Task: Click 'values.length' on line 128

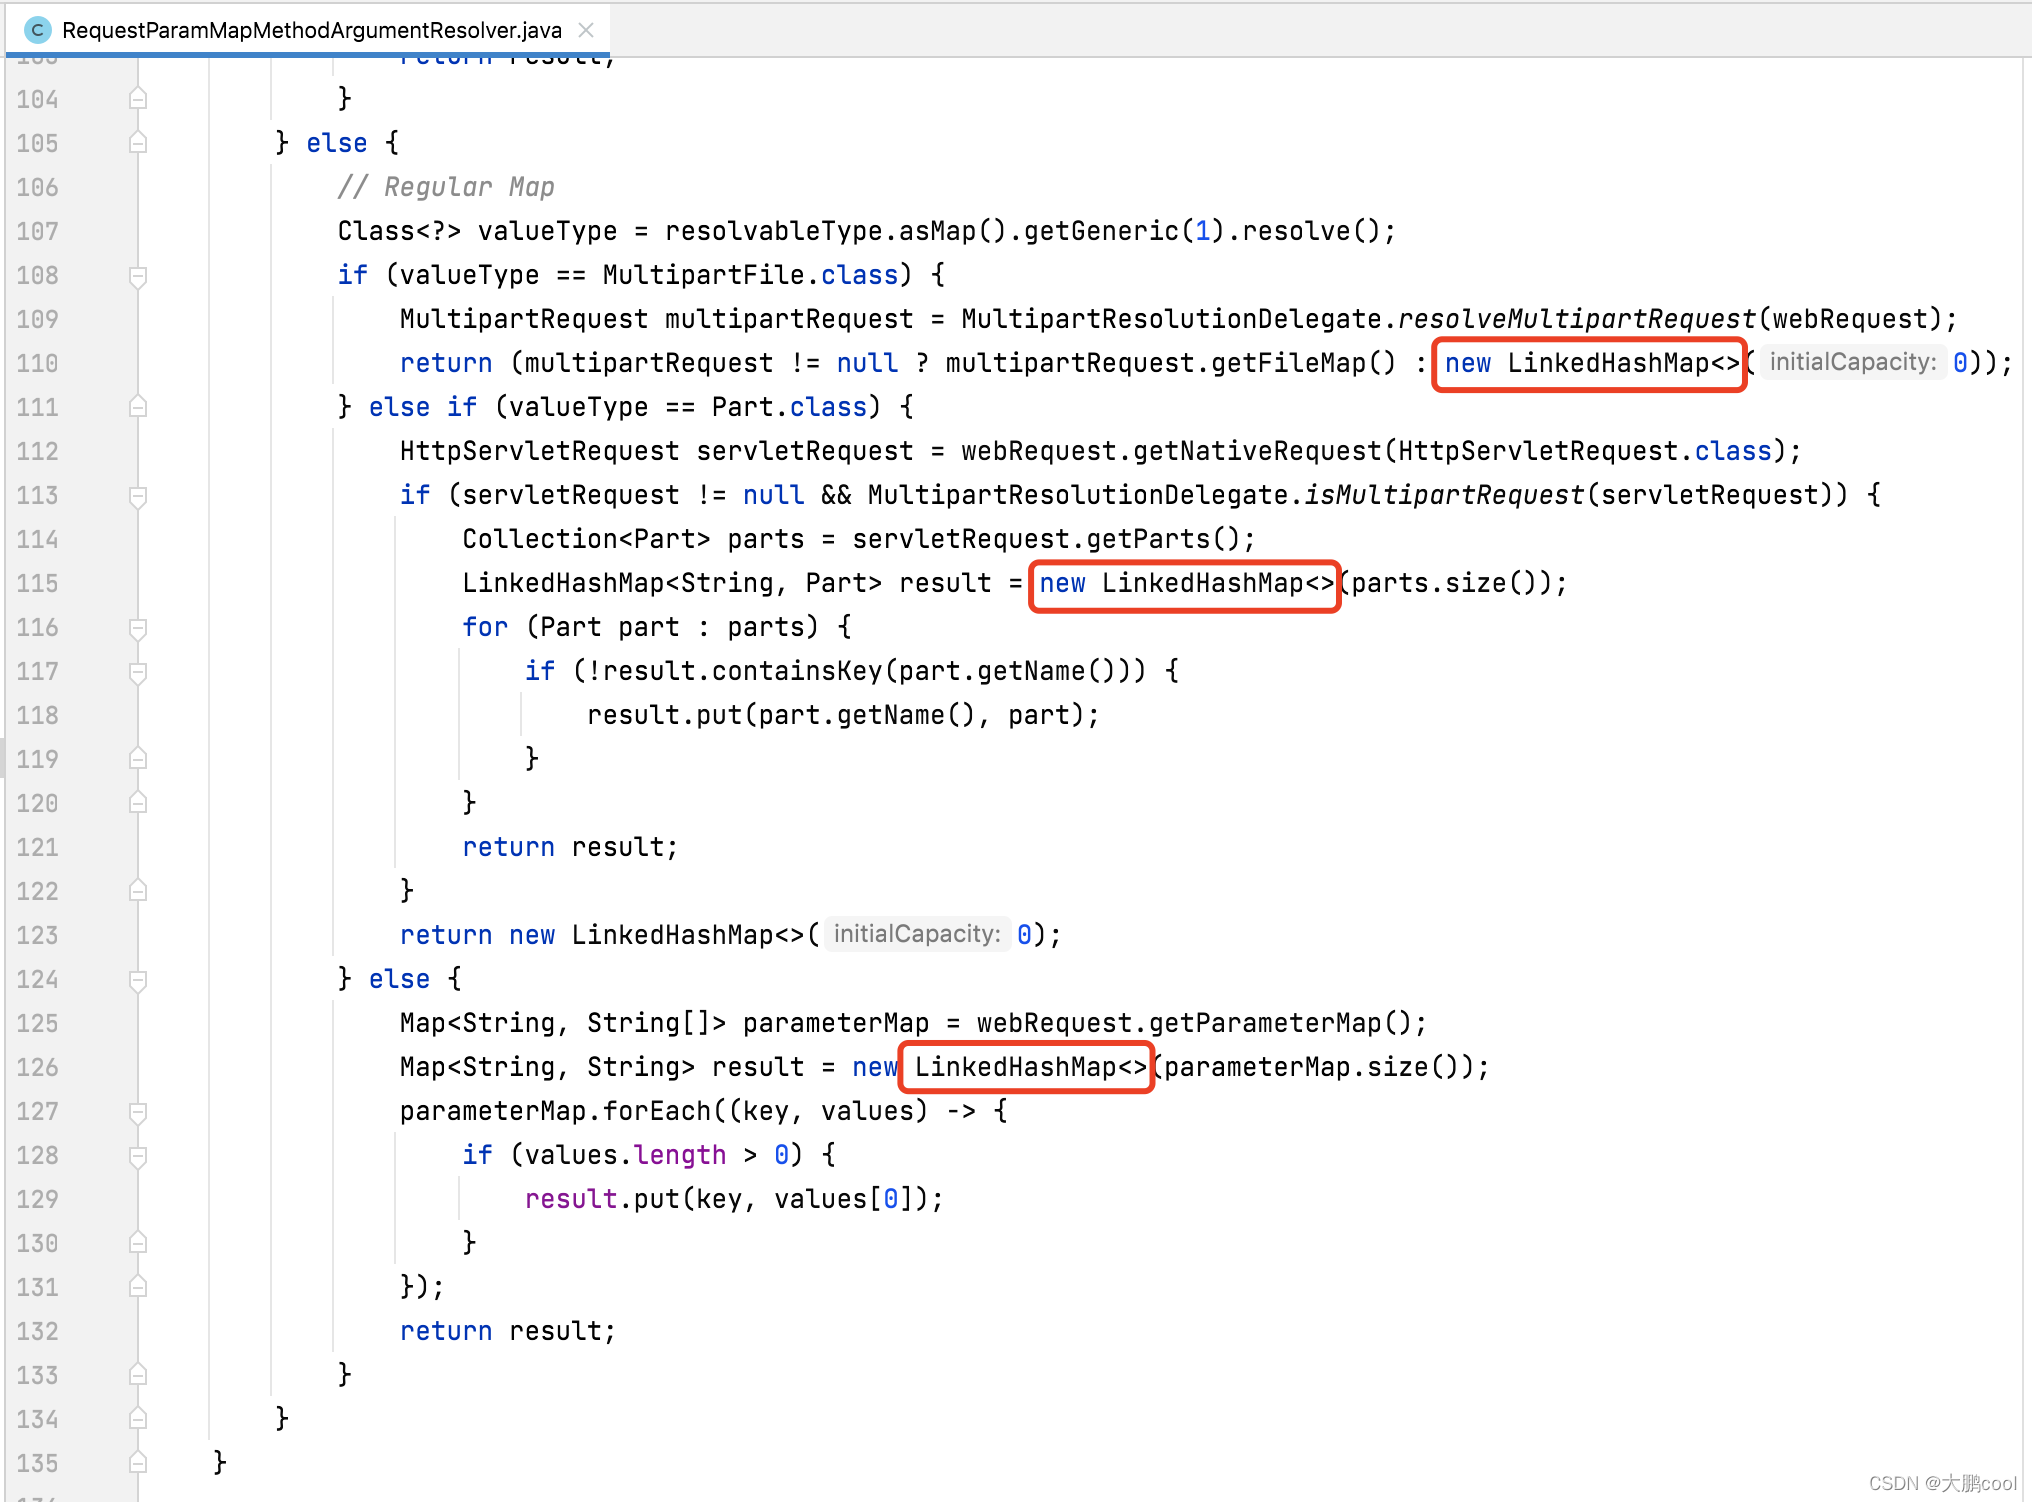Action: click(x=625, y=1155)
